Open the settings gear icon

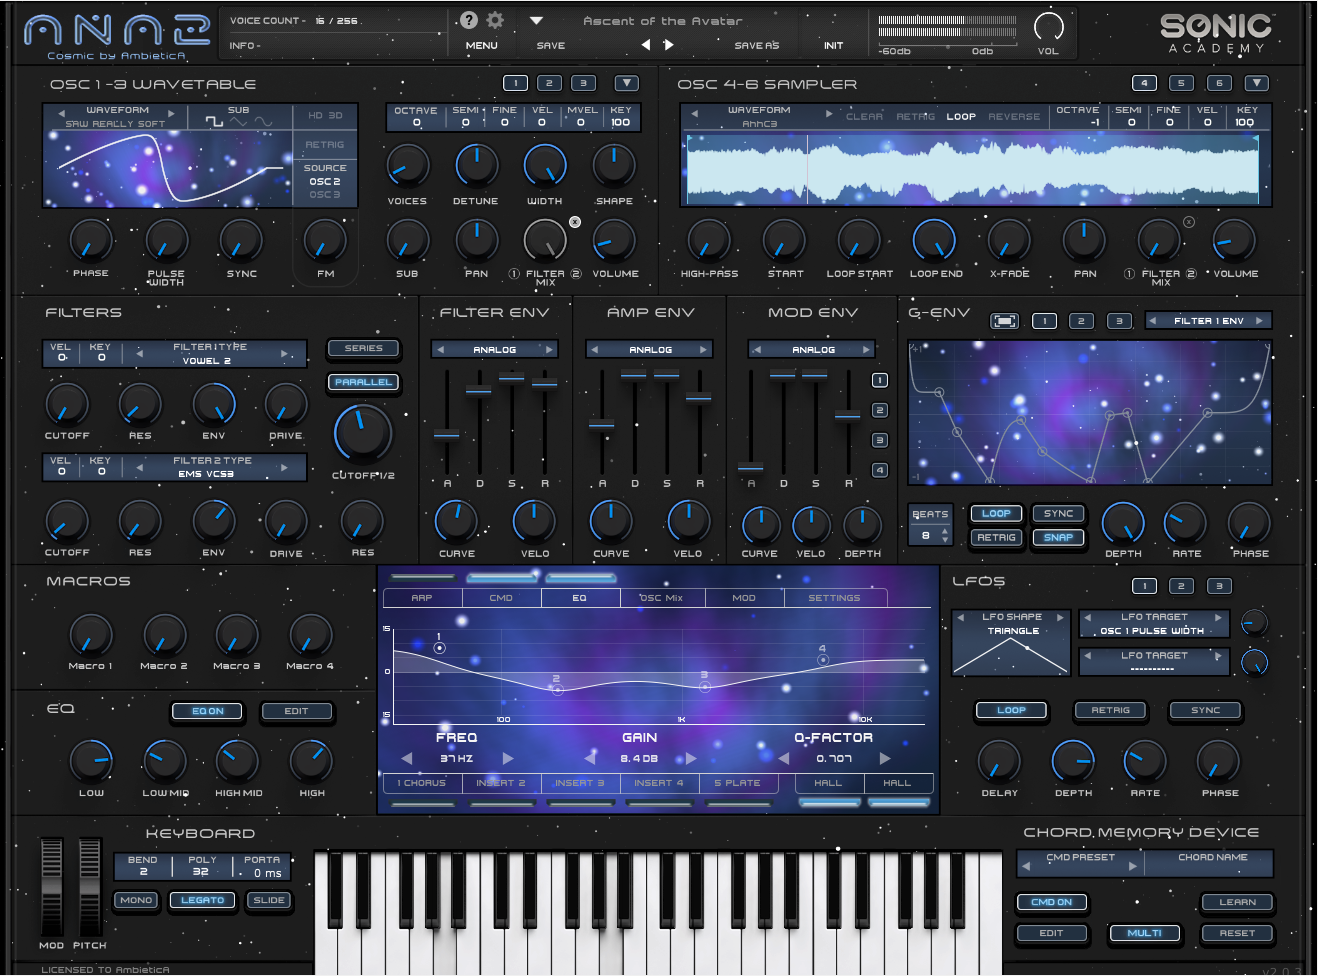click(x=494, y=20)
